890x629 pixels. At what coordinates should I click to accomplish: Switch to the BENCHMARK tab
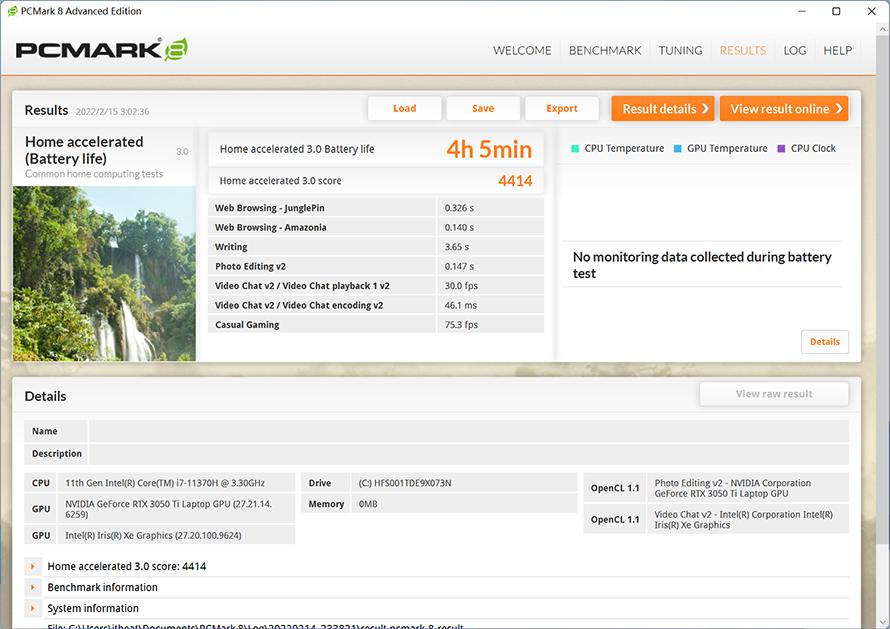(x=605, y=51)
